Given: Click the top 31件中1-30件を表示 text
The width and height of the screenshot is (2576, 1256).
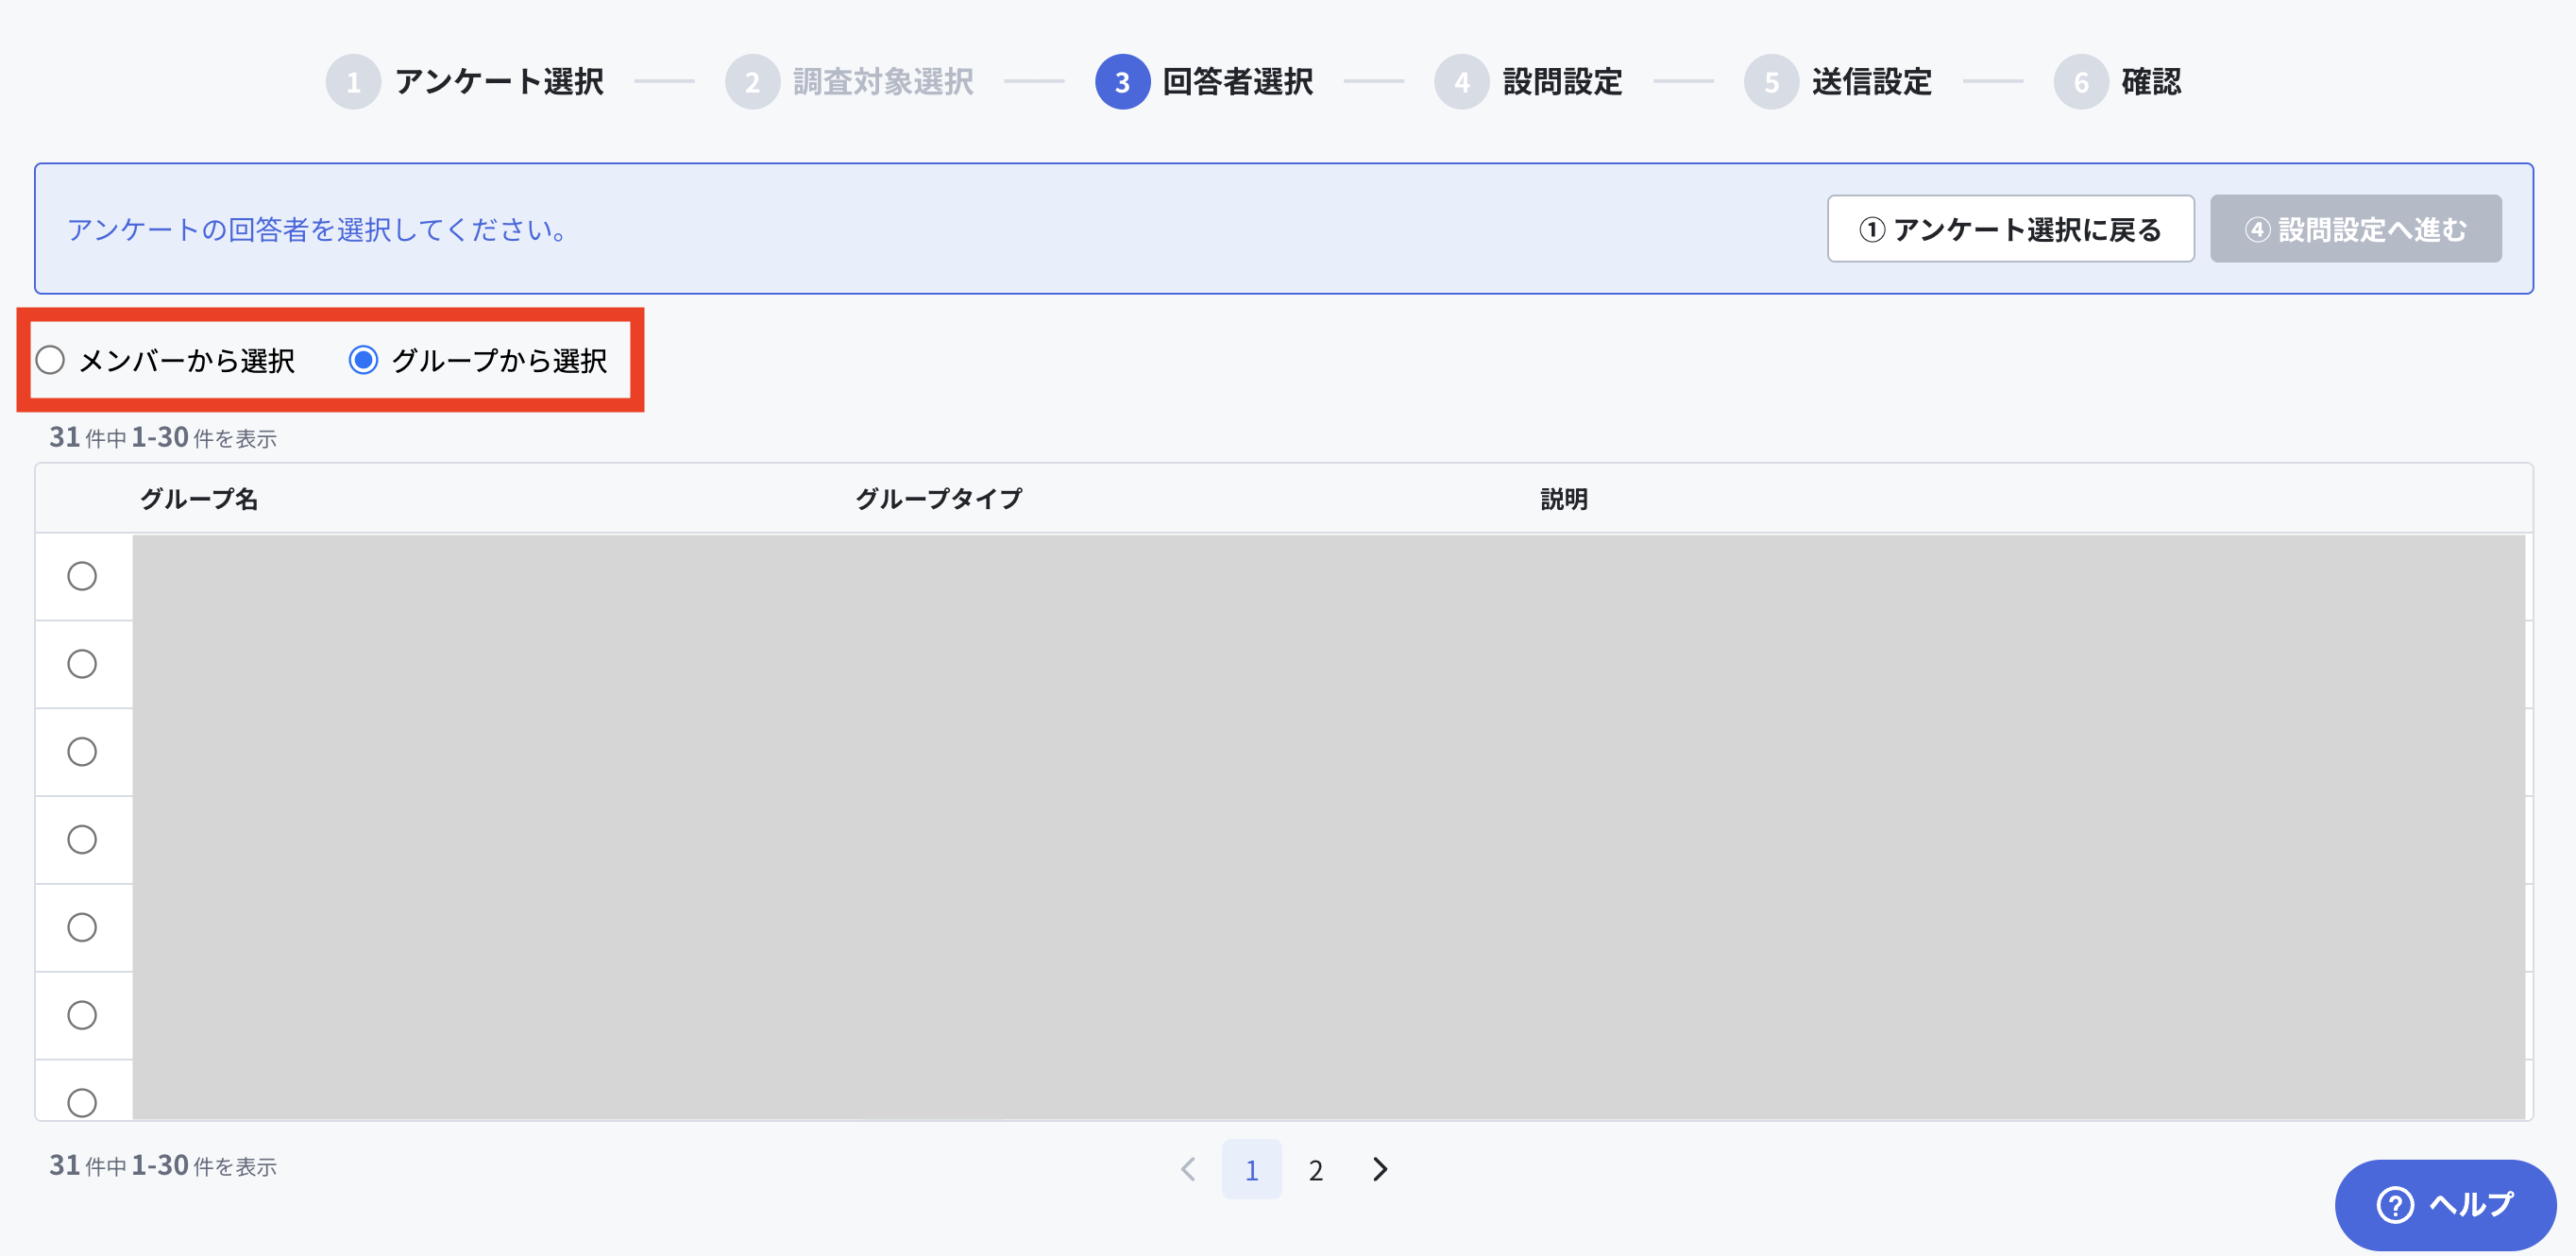Looking at the screenshot, I should [163, 437].
